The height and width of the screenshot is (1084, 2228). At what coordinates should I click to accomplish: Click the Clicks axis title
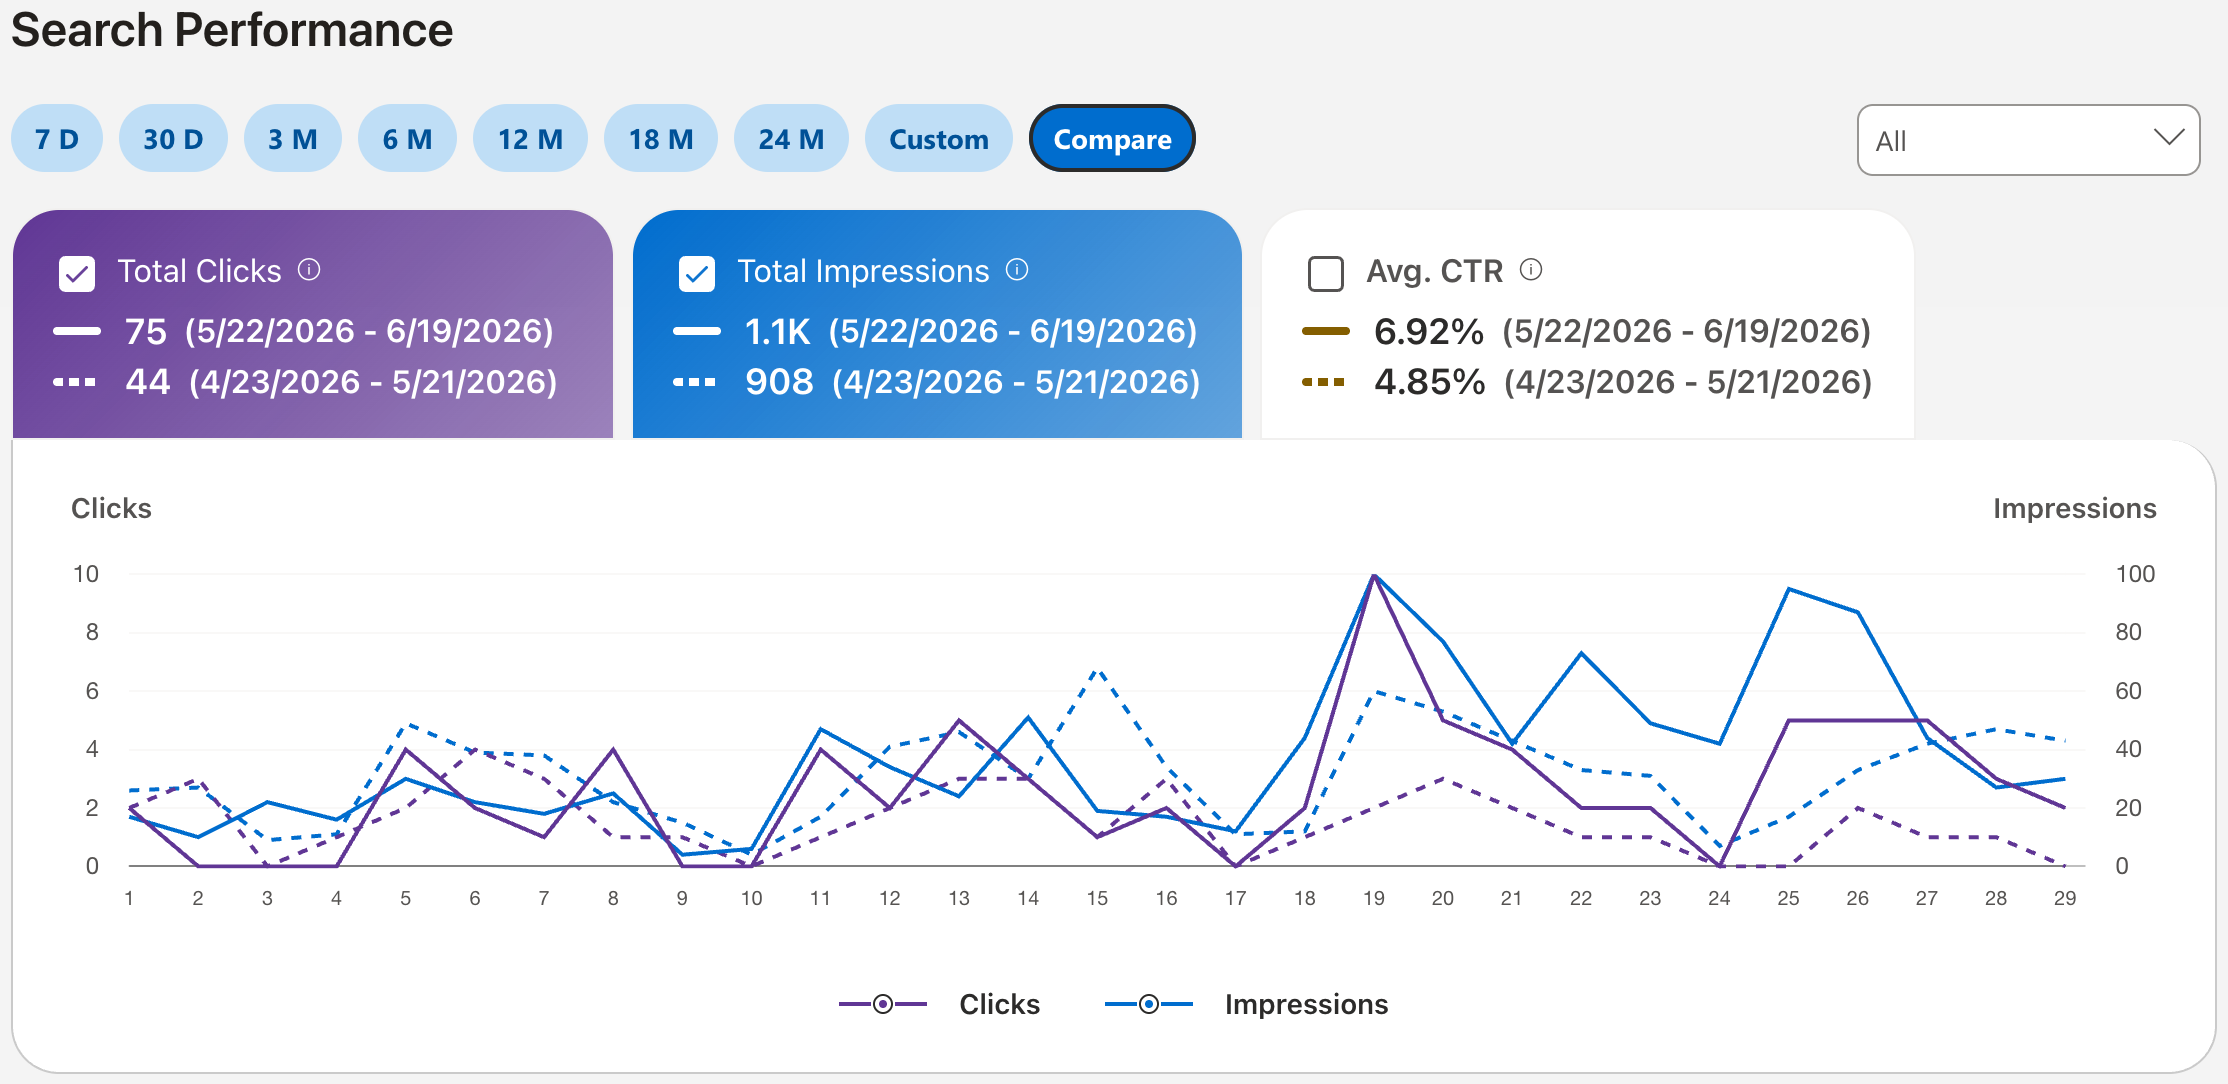coord(111,508)
